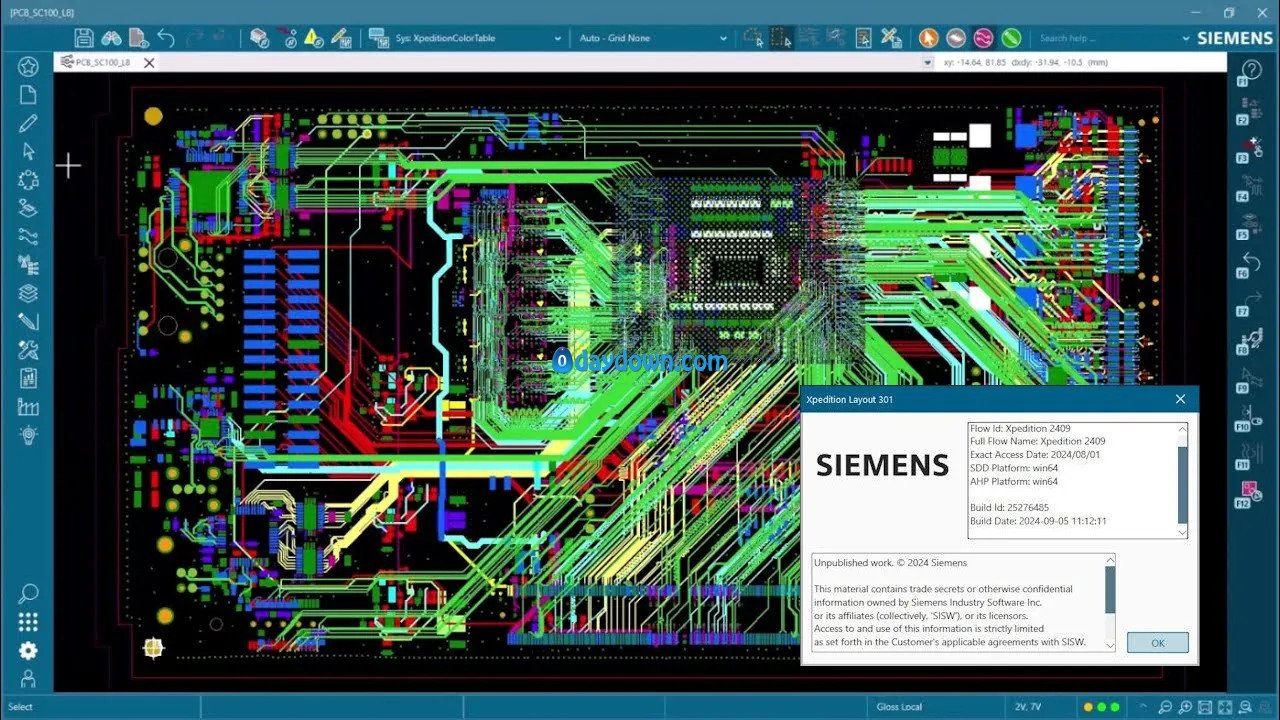
Task: Open the stacked layers icon in sidebar
Action: pyautogui.click(x=28, y=294)
